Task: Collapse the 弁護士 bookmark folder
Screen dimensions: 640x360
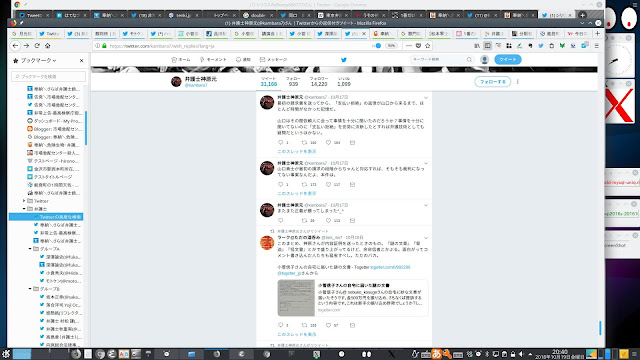Action: (24, 209)
